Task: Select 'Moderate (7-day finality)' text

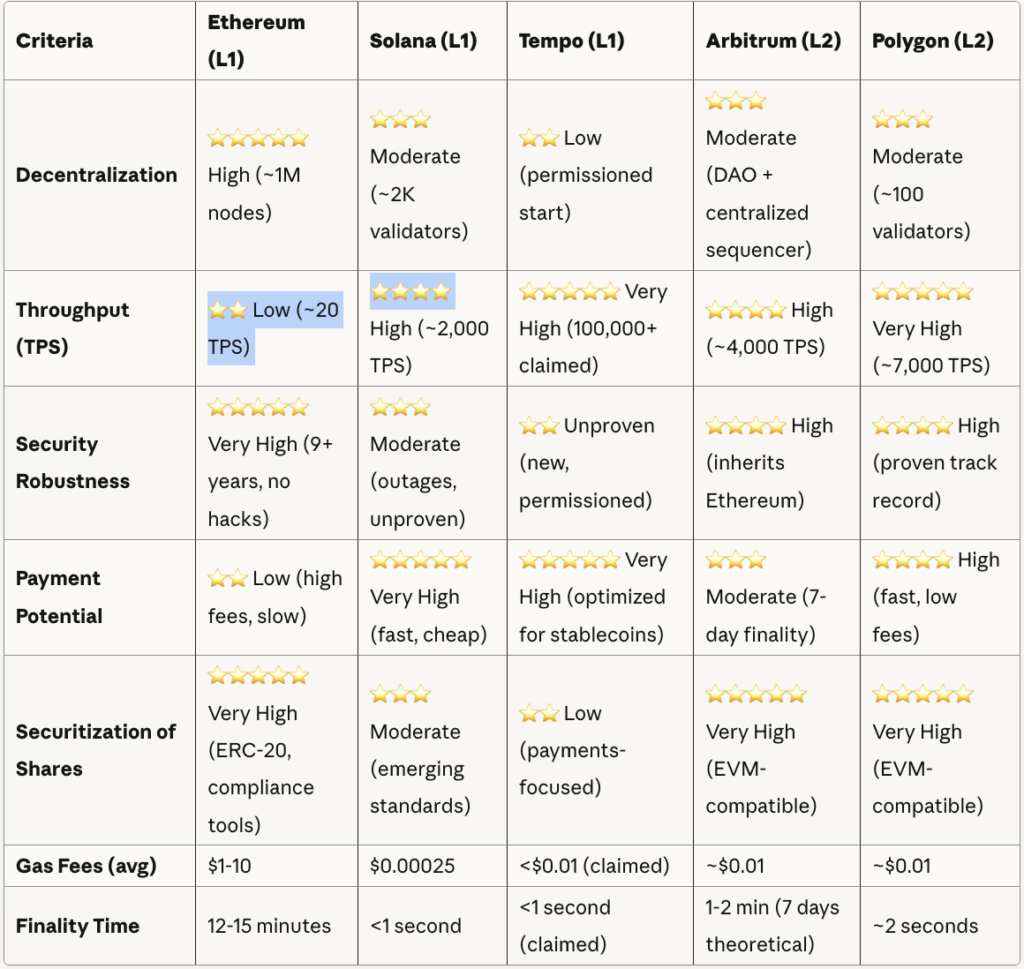Action: (766, 616)
